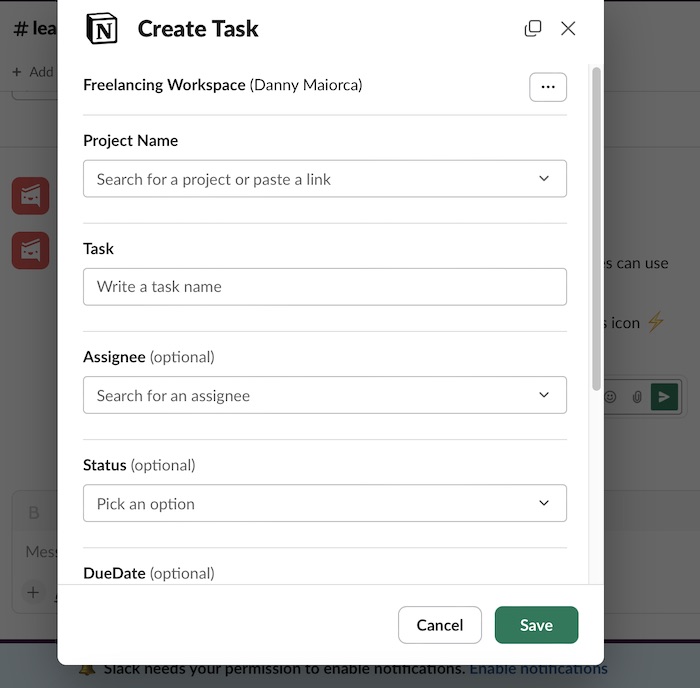Open the dialog in a new window
This screenshot has width=700, height=688.
pyautogui.click(x=533, y=29)
